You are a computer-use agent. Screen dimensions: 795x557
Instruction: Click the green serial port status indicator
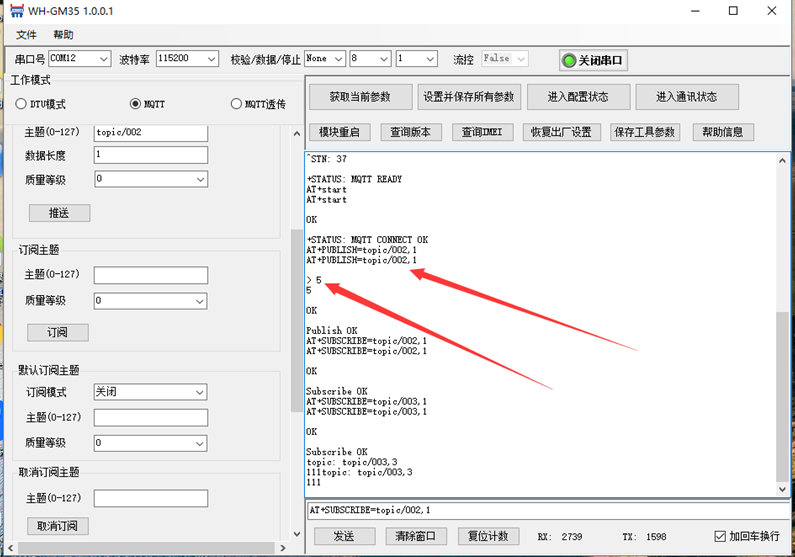tap(569, 60)
